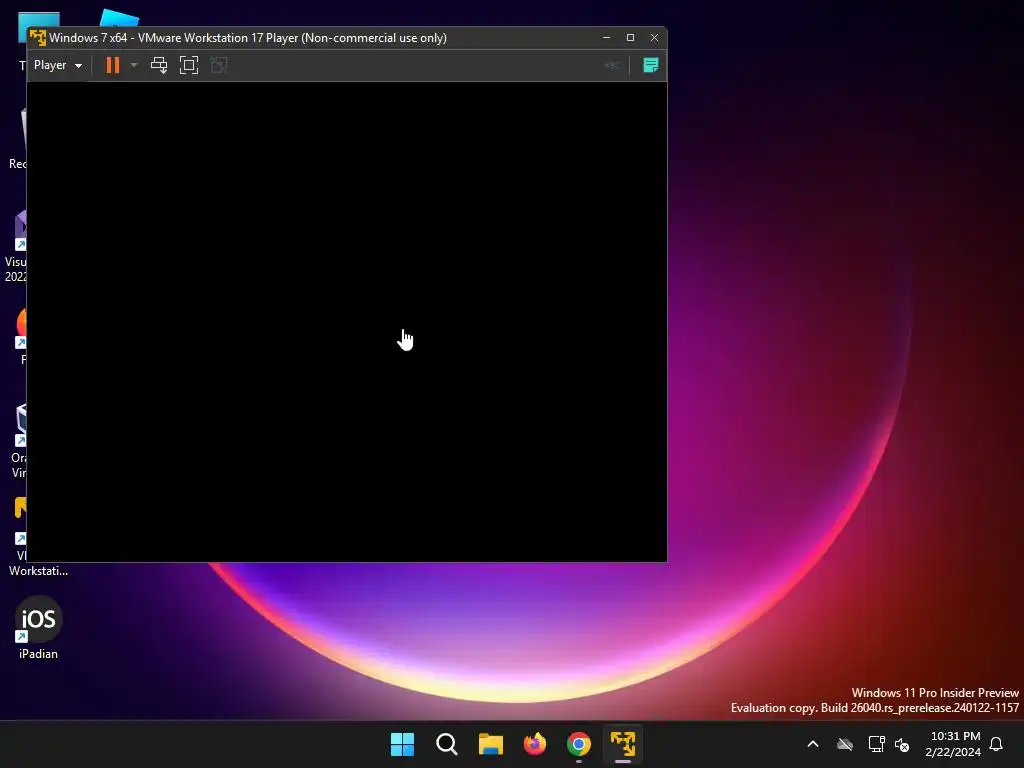The image size is (1024, 768).
Task: Enter full screen mode in VMware
Action: tap(189, 65)
